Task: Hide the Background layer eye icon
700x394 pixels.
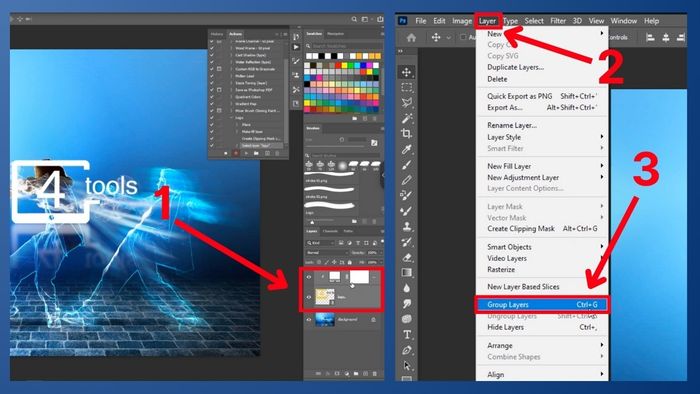Action: 308,319
